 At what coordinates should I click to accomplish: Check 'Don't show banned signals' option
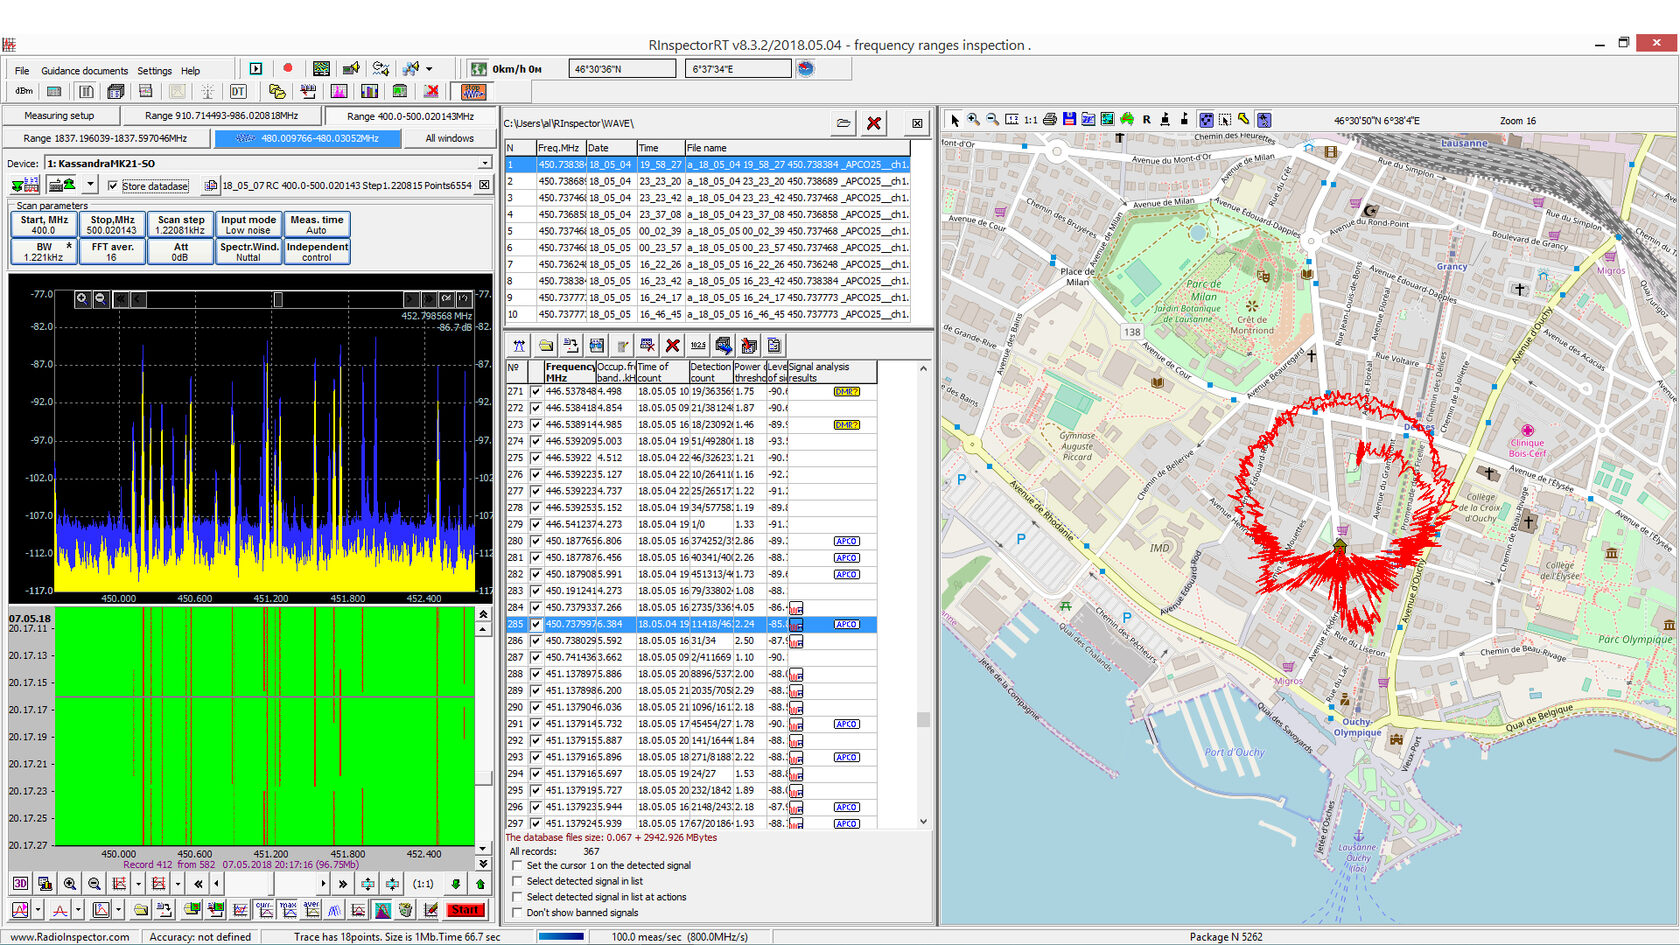click(x=517, y=913)
